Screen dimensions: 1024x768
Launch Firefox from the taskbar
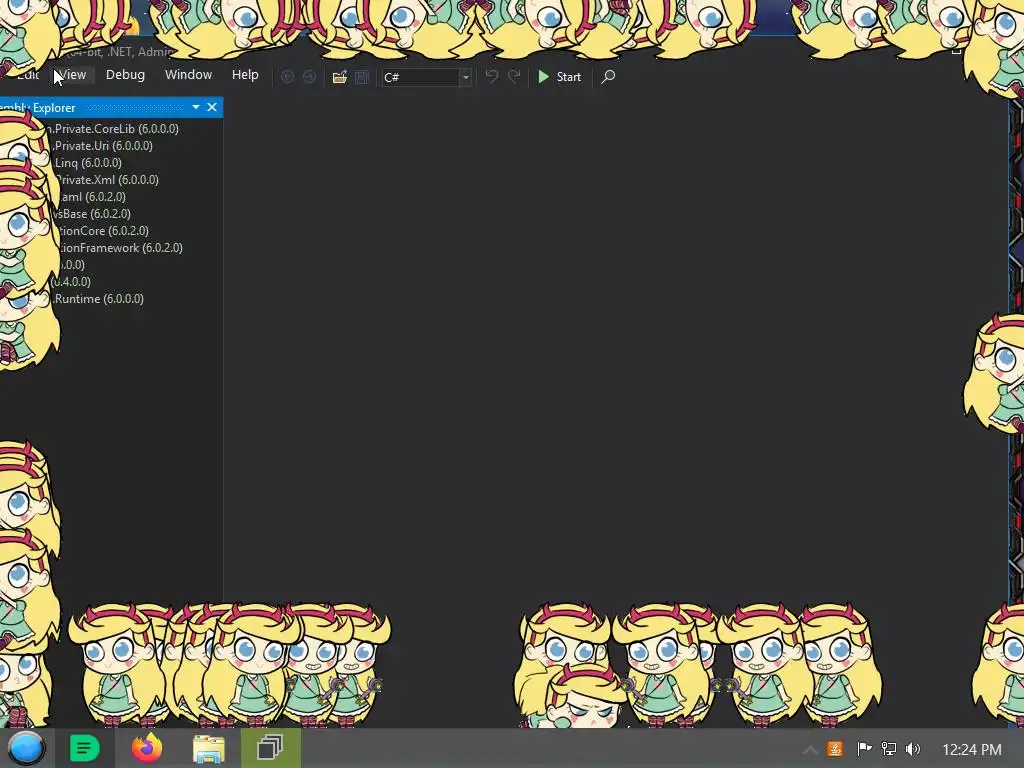coord(147,748)
